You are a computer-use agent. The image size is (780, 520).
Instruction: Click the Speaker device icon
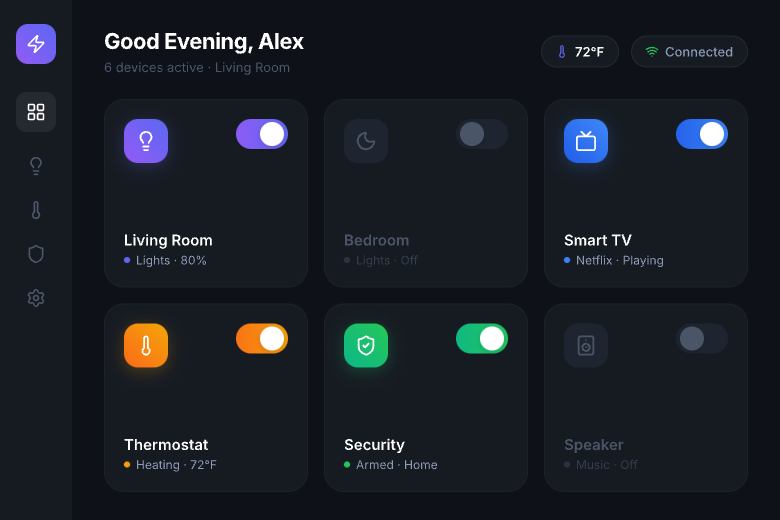coord(586,346)
